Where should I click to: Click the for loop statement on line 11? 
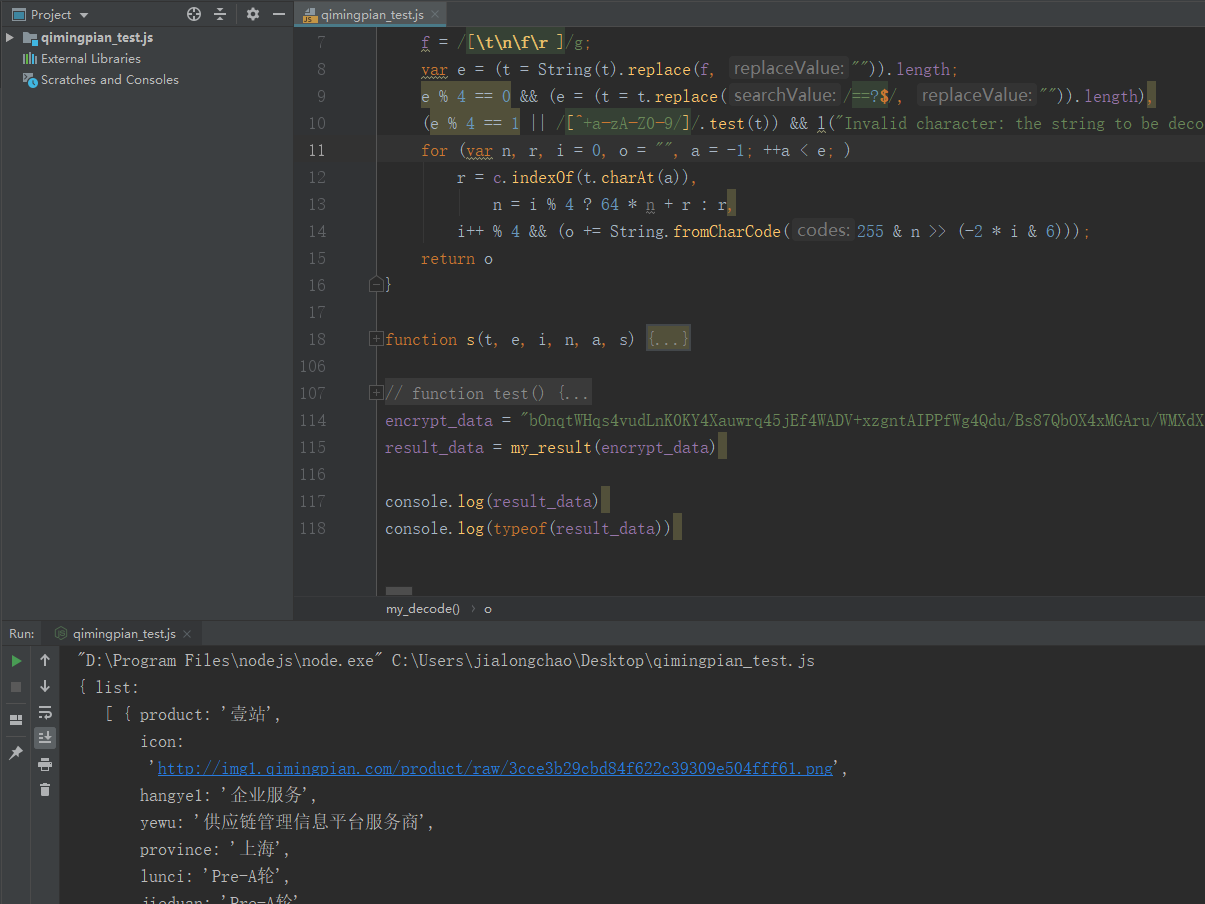[636, 150]
